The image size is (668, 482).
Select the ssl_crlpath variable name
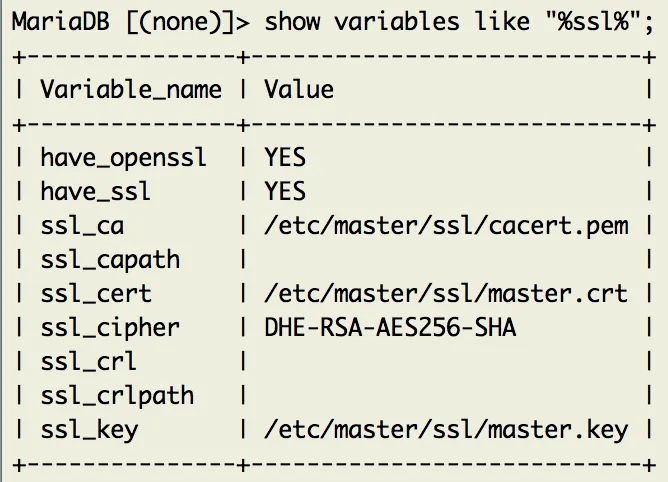click(117, 396)
